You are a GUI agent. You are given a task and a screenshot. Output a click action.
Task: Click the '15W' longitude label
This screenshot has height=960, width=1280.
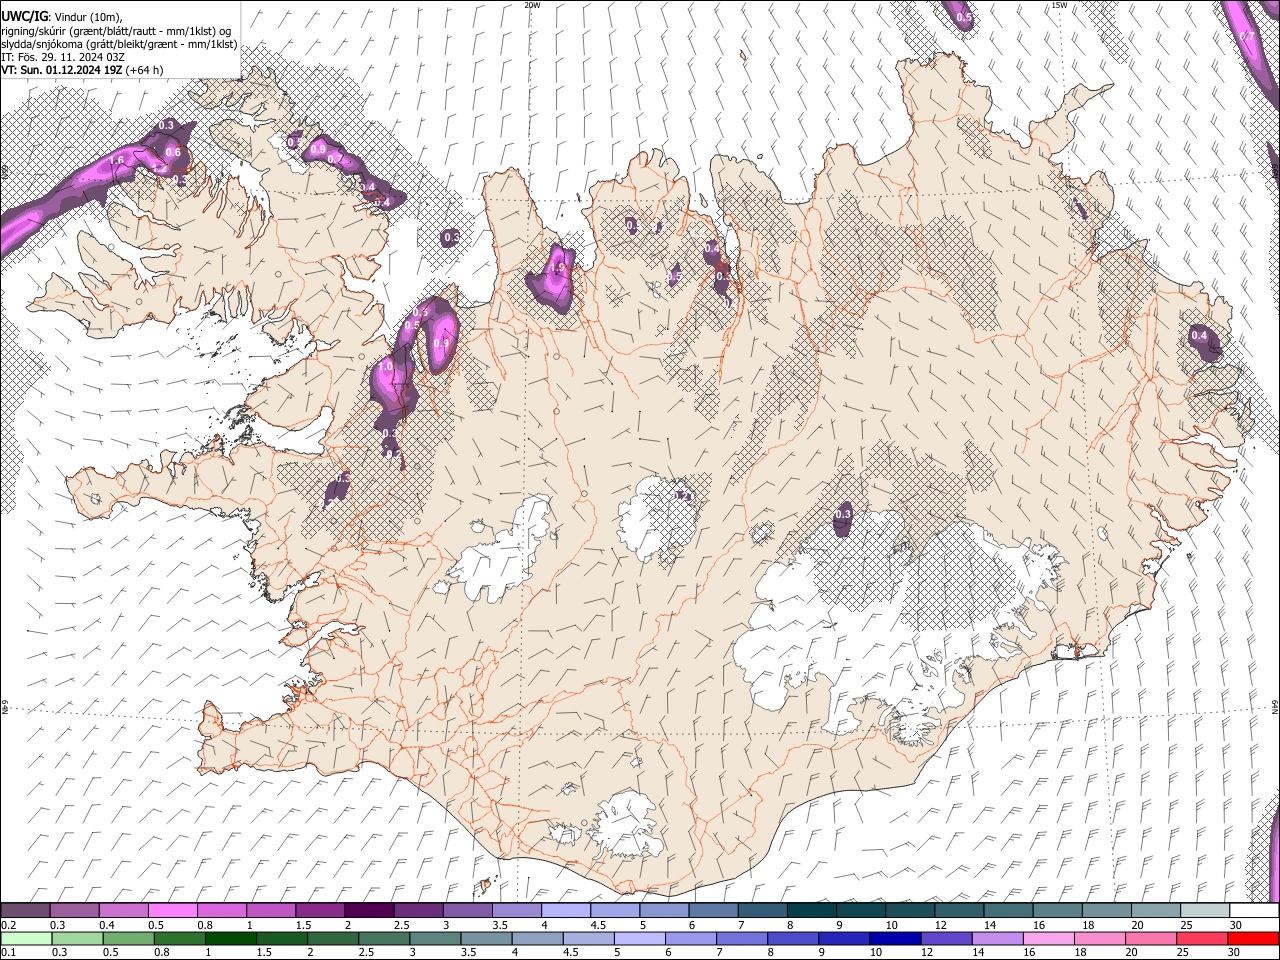pos(1059,5)
